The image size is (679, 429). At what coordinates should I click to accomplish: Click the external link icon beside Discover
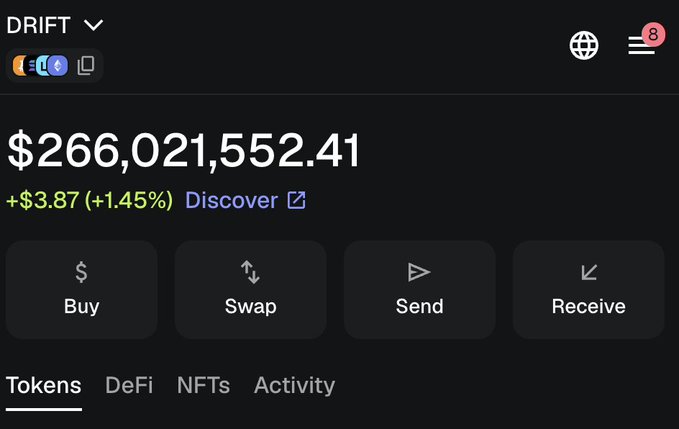pos(297,200)
